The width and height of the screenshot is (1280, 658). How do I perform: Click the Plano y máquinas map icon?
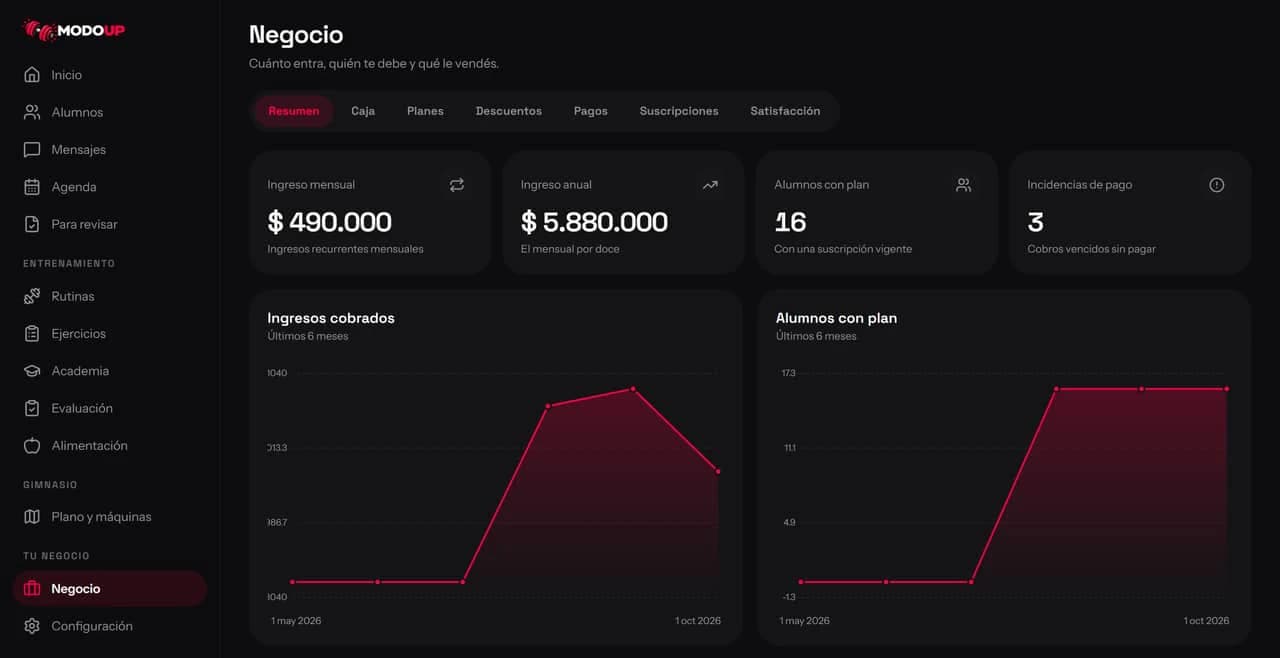click(x=32, y=517)
